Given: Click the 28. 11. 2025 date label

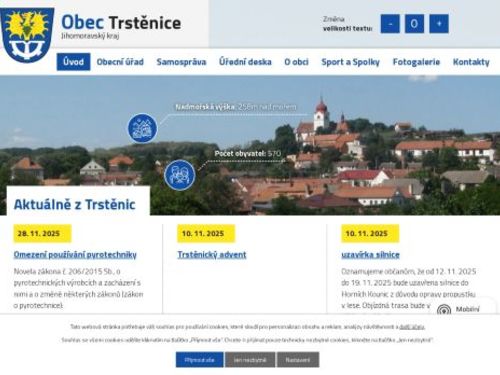Looking at the screenshot, I should click(42, 234).
